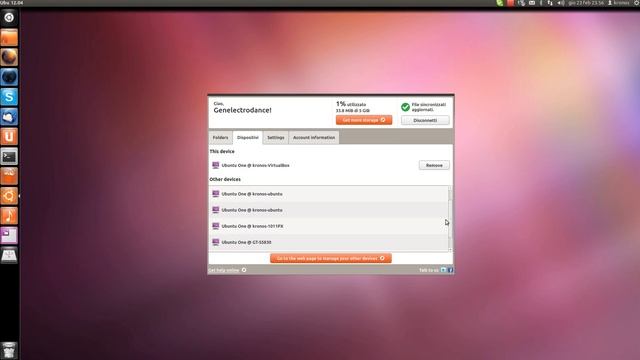Image resolution: width=640 pixels, height=360 pixels.
Task: Go to the web page to manage other devices
Action: [331, 258]
